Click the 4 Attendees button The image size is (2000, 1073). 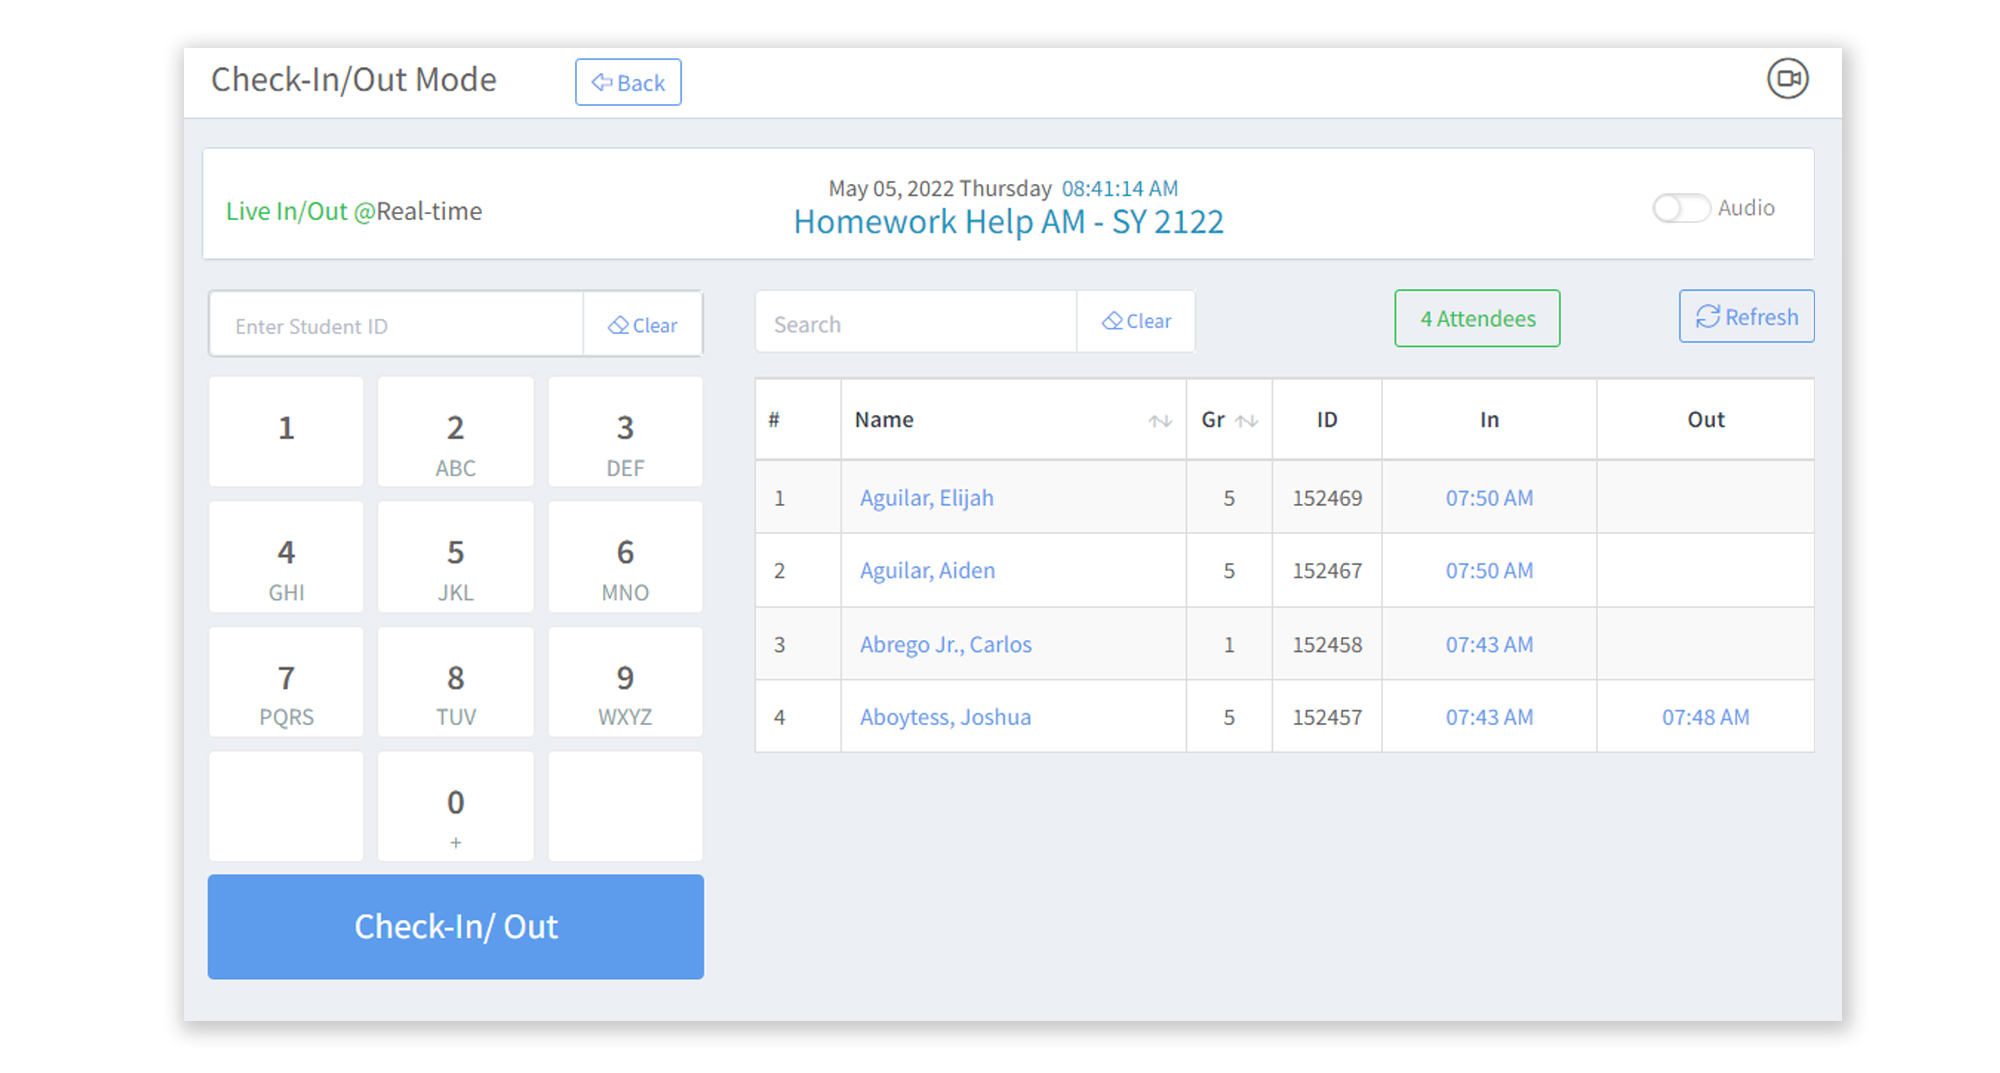click(1477, 319)
